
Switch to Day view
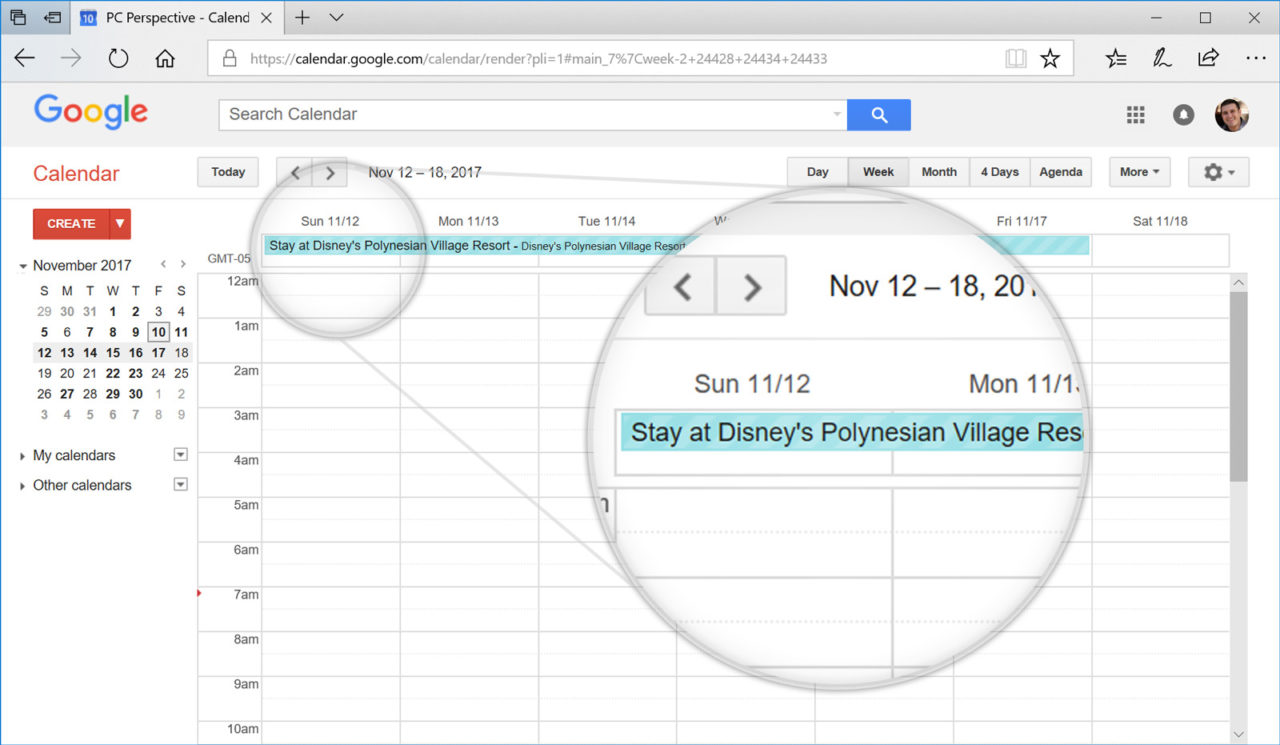(818, 172)
